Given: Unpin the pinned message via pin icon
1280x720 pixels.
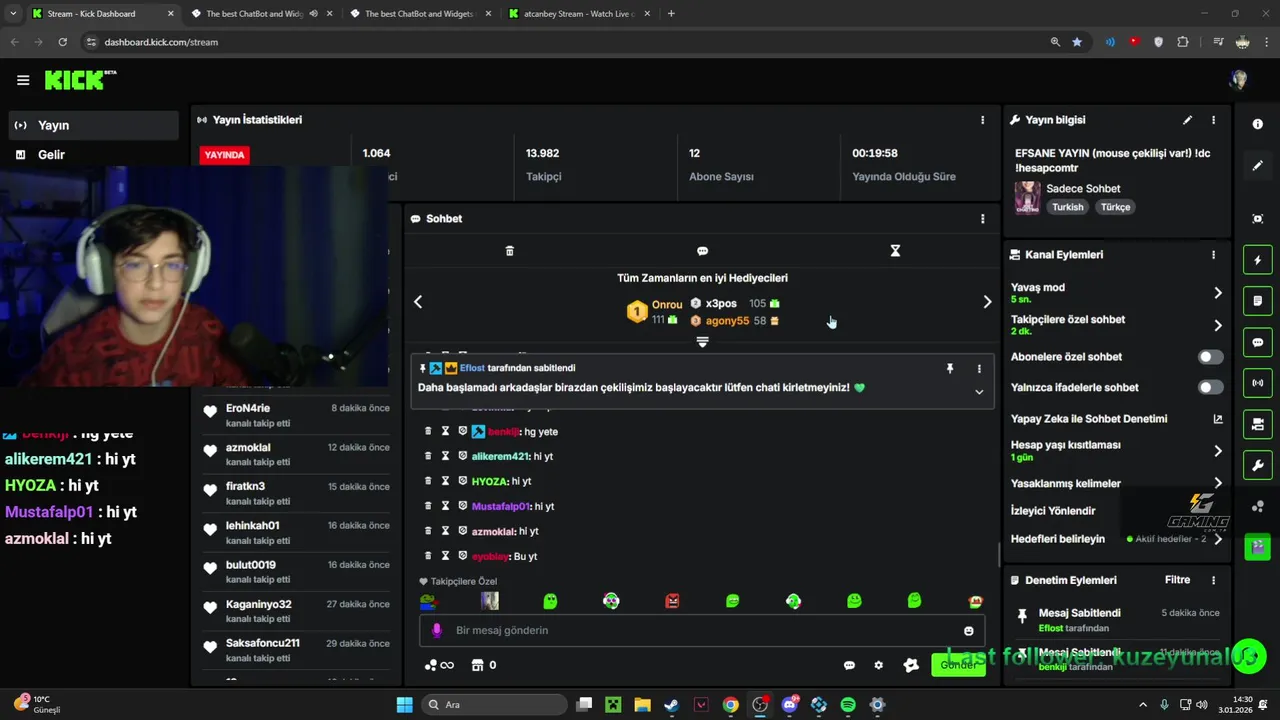Looking at the screenshot, I should [949, 368].
